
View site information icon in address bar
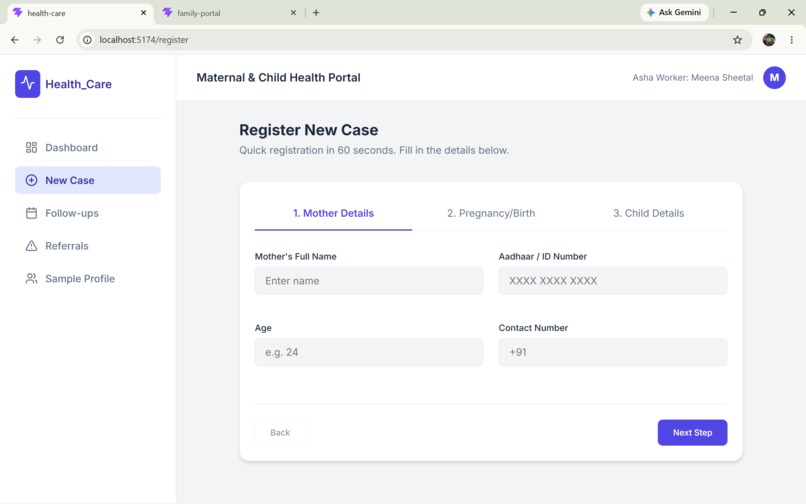[87, 40]
